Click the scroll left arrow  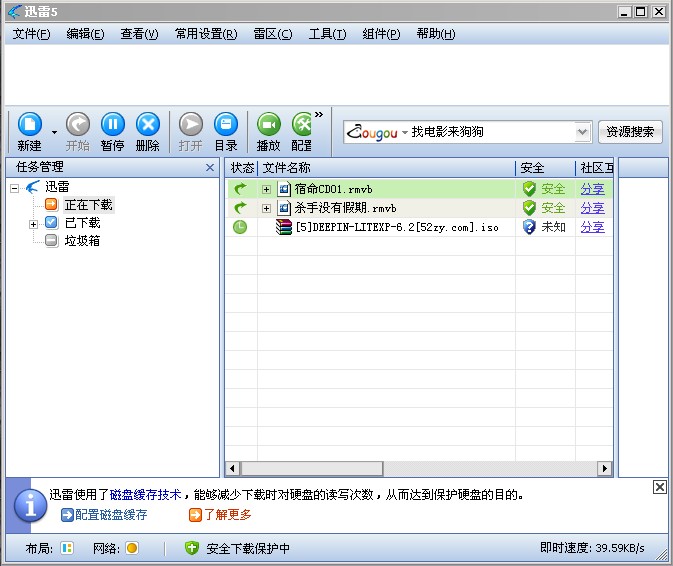tap(232, 468)
